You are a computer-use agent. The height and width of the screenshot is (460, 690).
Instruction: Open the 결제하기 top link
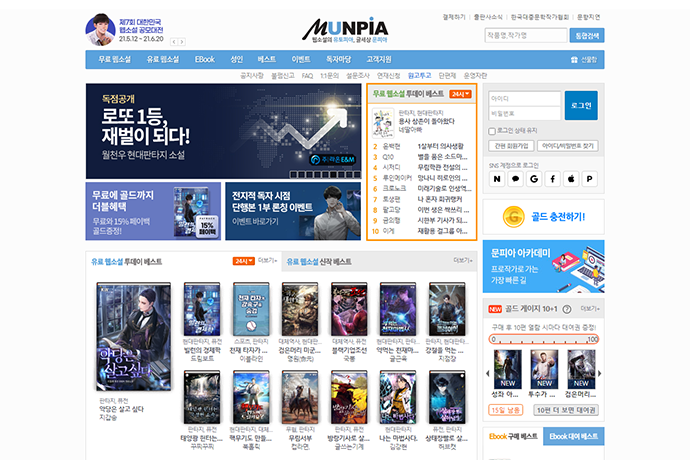(454, 17)
